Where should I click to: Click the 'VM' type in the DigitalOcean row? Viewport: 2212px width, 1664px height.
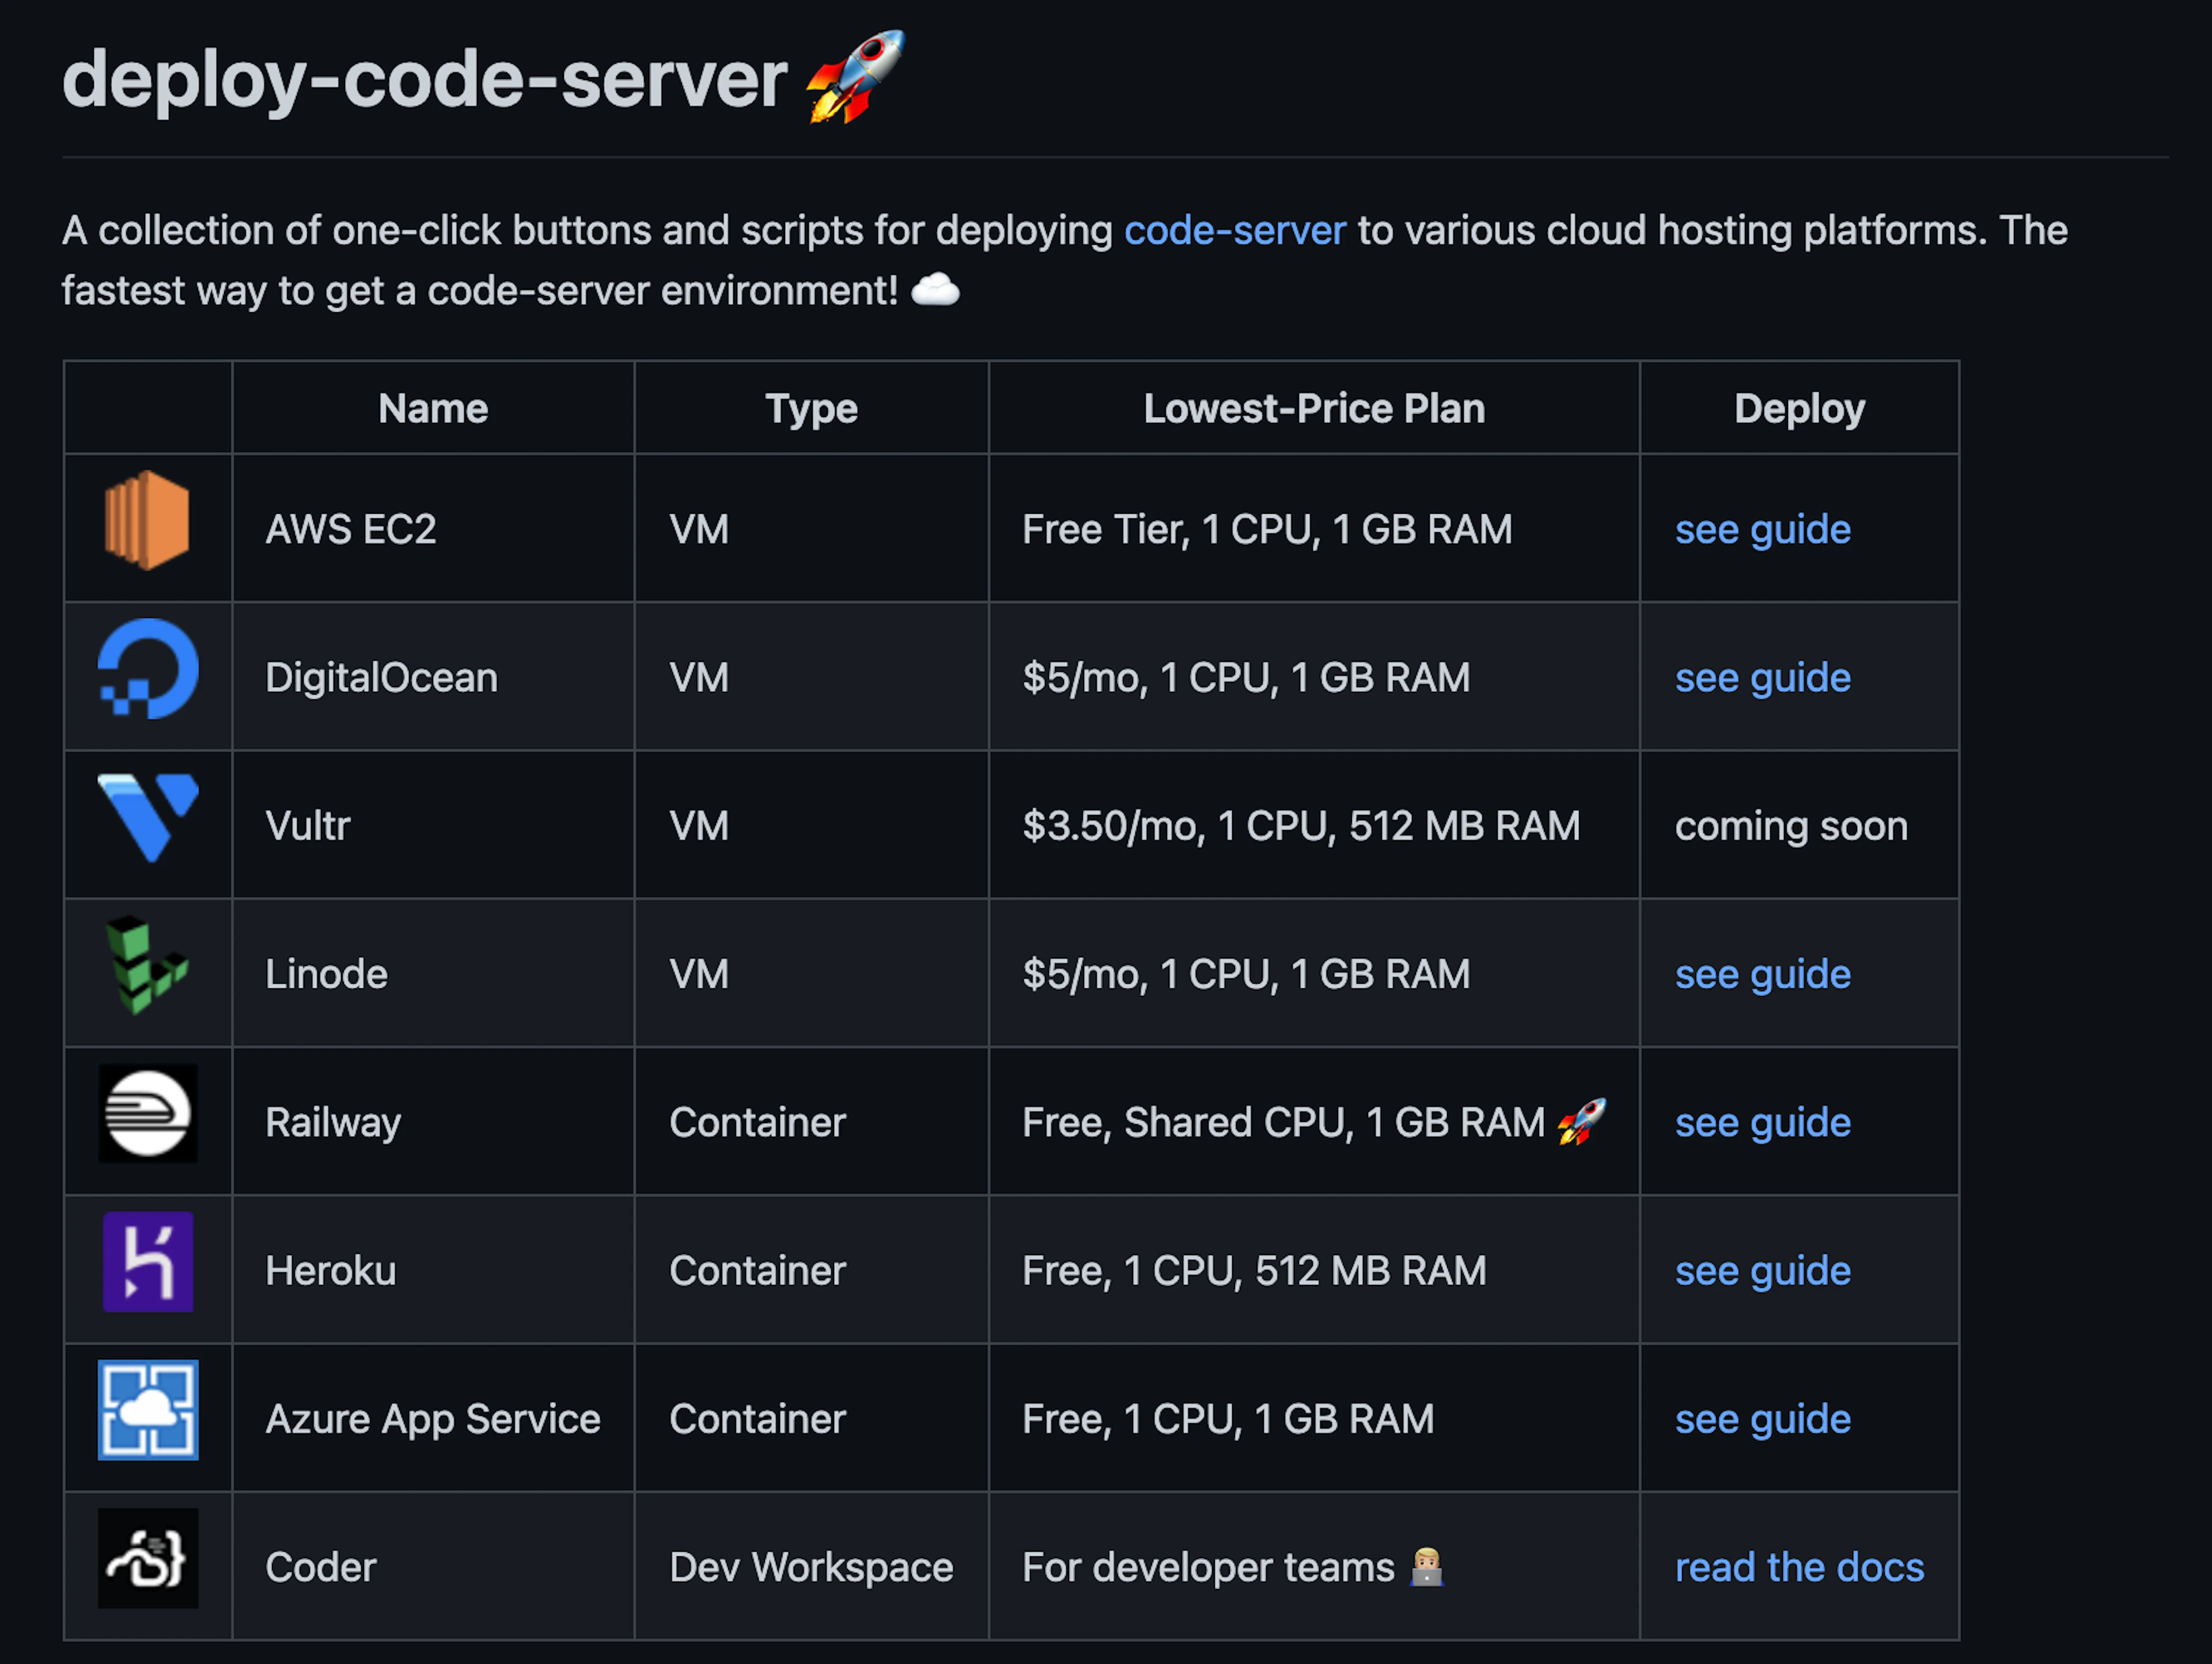pos(699,677)
